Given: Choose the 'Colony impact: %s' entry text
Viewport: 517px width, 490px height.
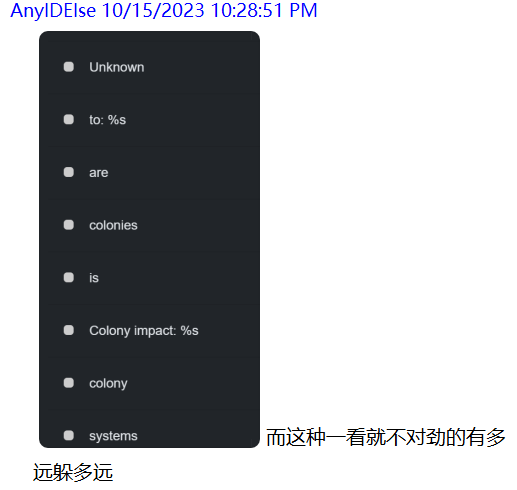Looking at the screenshot, I should [x=144, y=331].
